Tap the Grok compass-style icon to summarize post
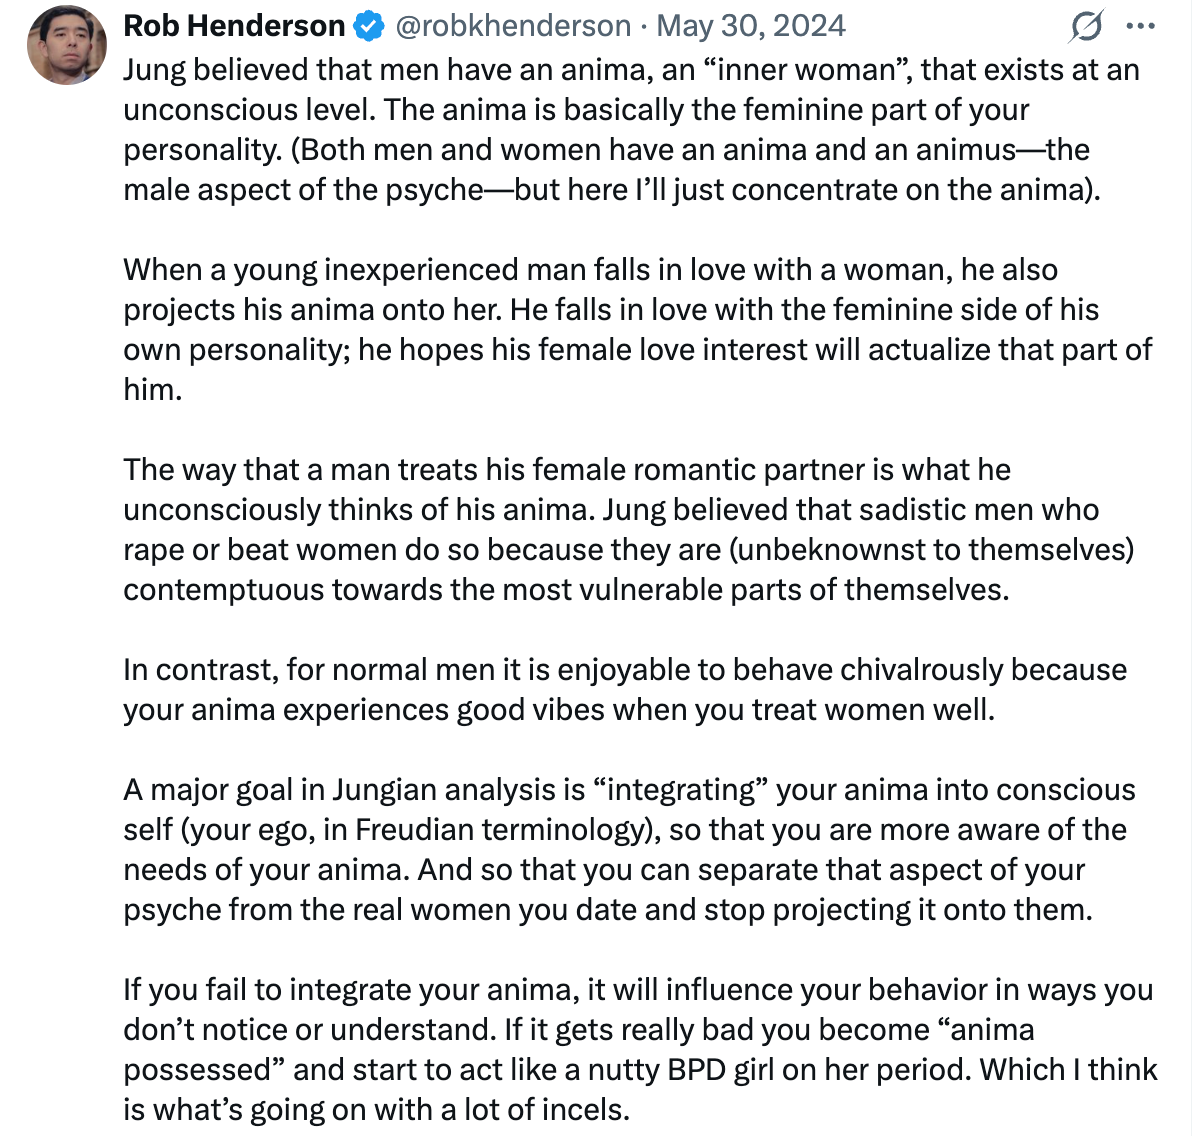The height and width of the screenshot is (1136, 1192). point(1089,26)
